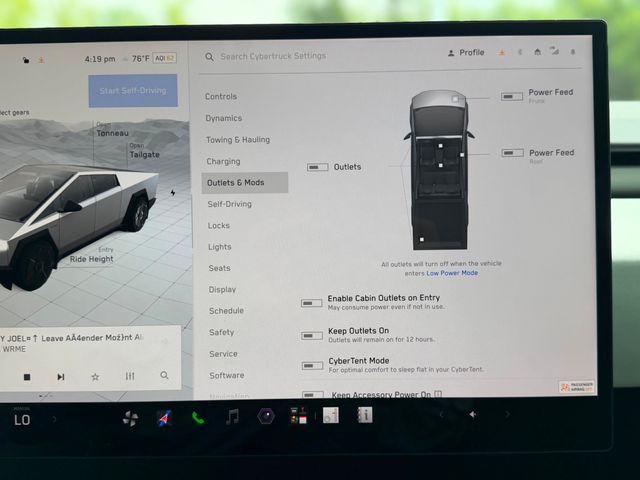Open the Charging settings section

coord(223,161)
